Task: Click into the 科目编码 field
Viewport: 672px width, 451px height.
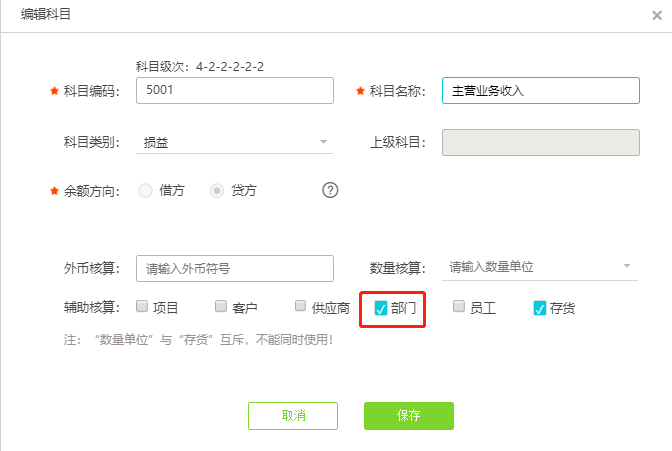Action: 234,90
